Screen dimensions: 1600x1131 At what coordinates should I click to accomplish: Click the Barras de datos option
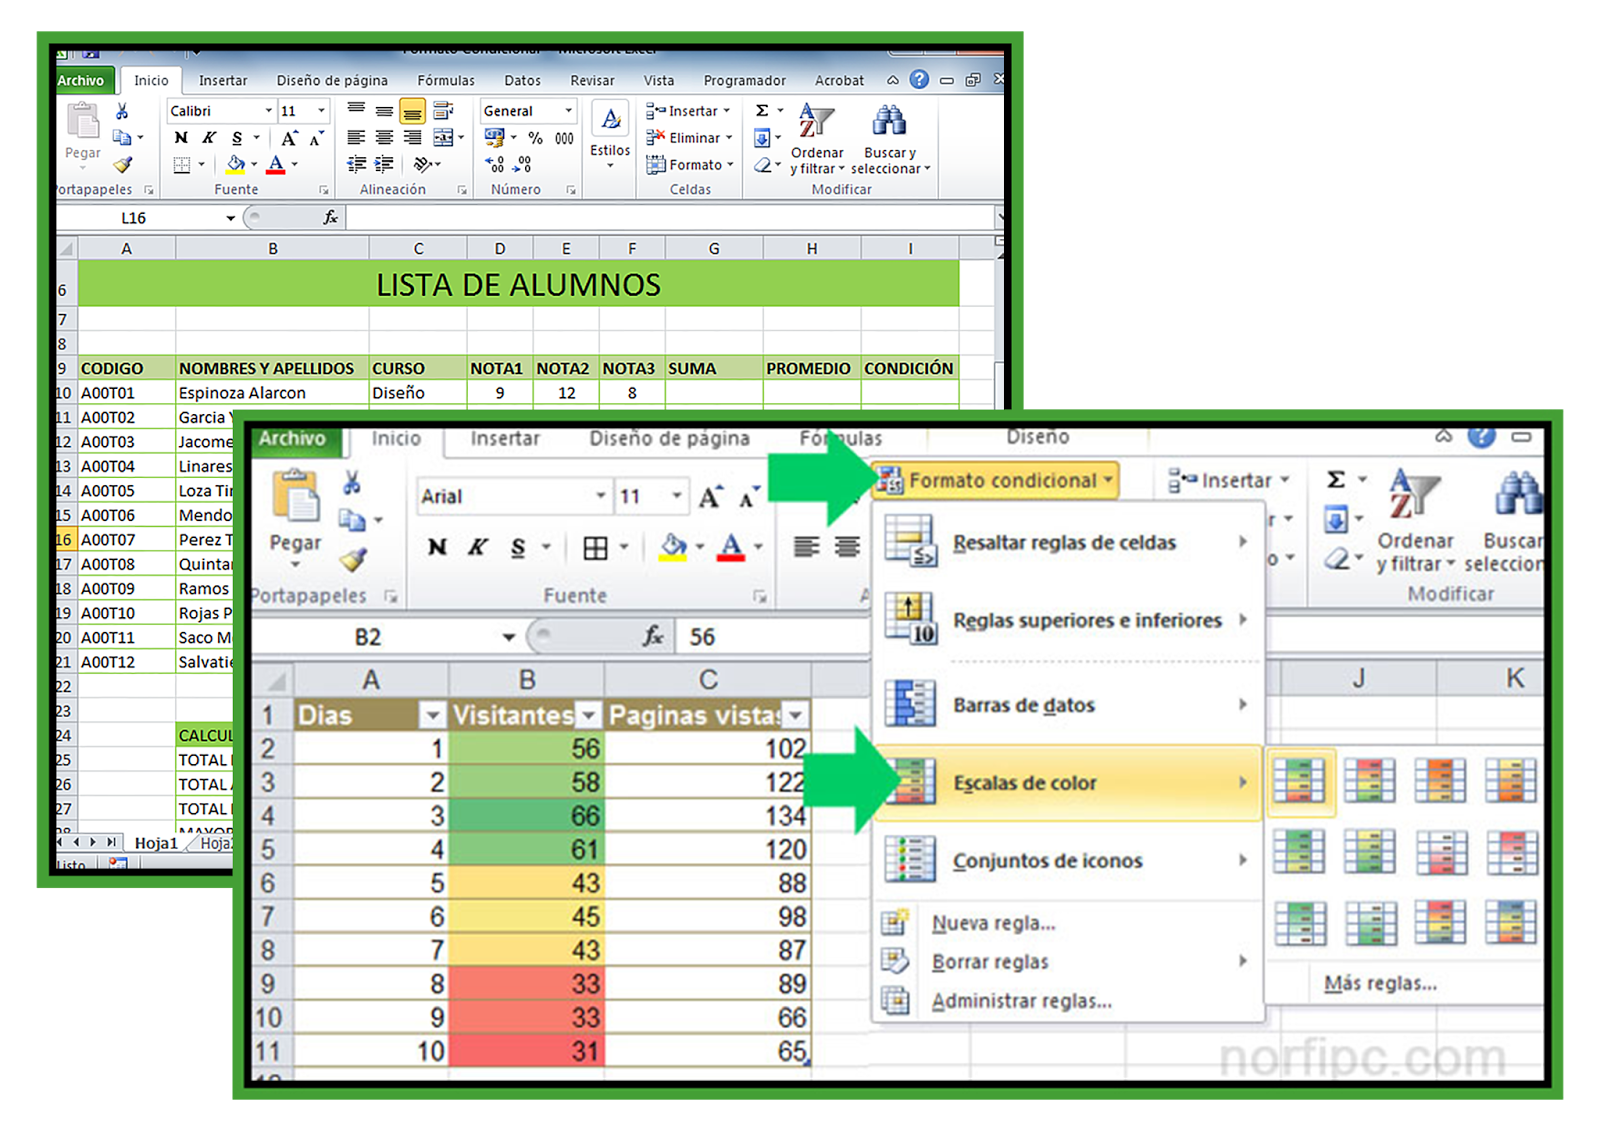(1023, 705)
